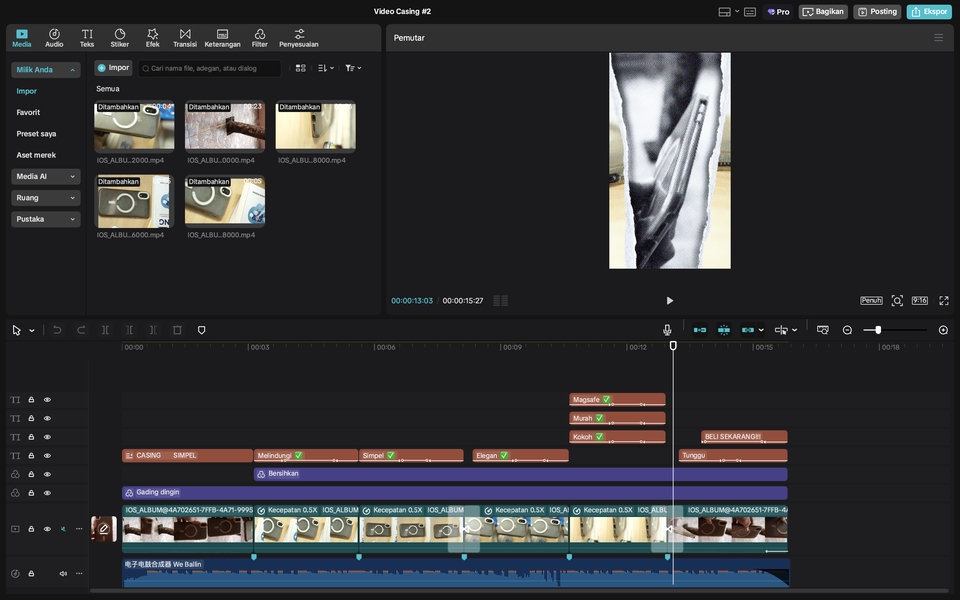Click the zoom in plus icon on timeline
This screenshot has height=600, width=960.
coord(943,330)
